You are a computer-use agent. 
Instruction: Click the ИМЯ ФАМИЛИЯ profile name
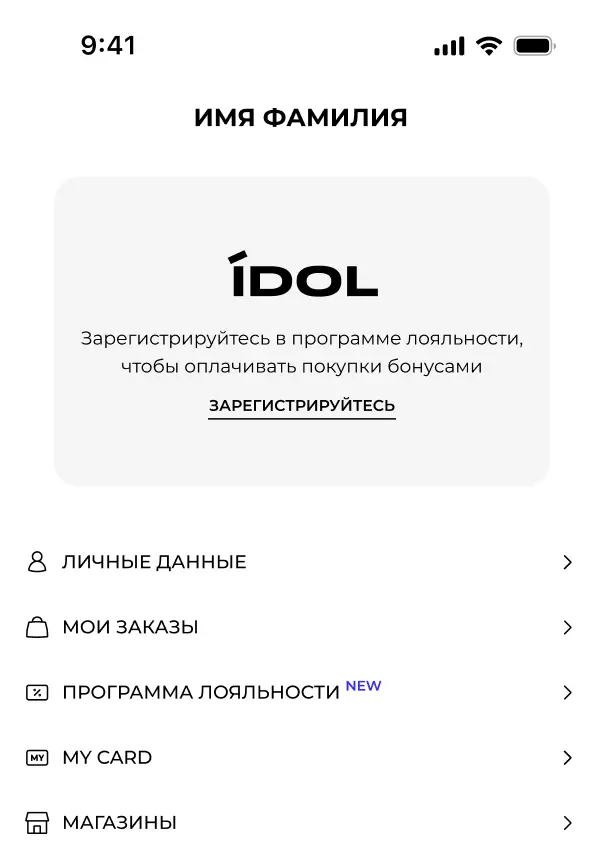tap(301, 117)
